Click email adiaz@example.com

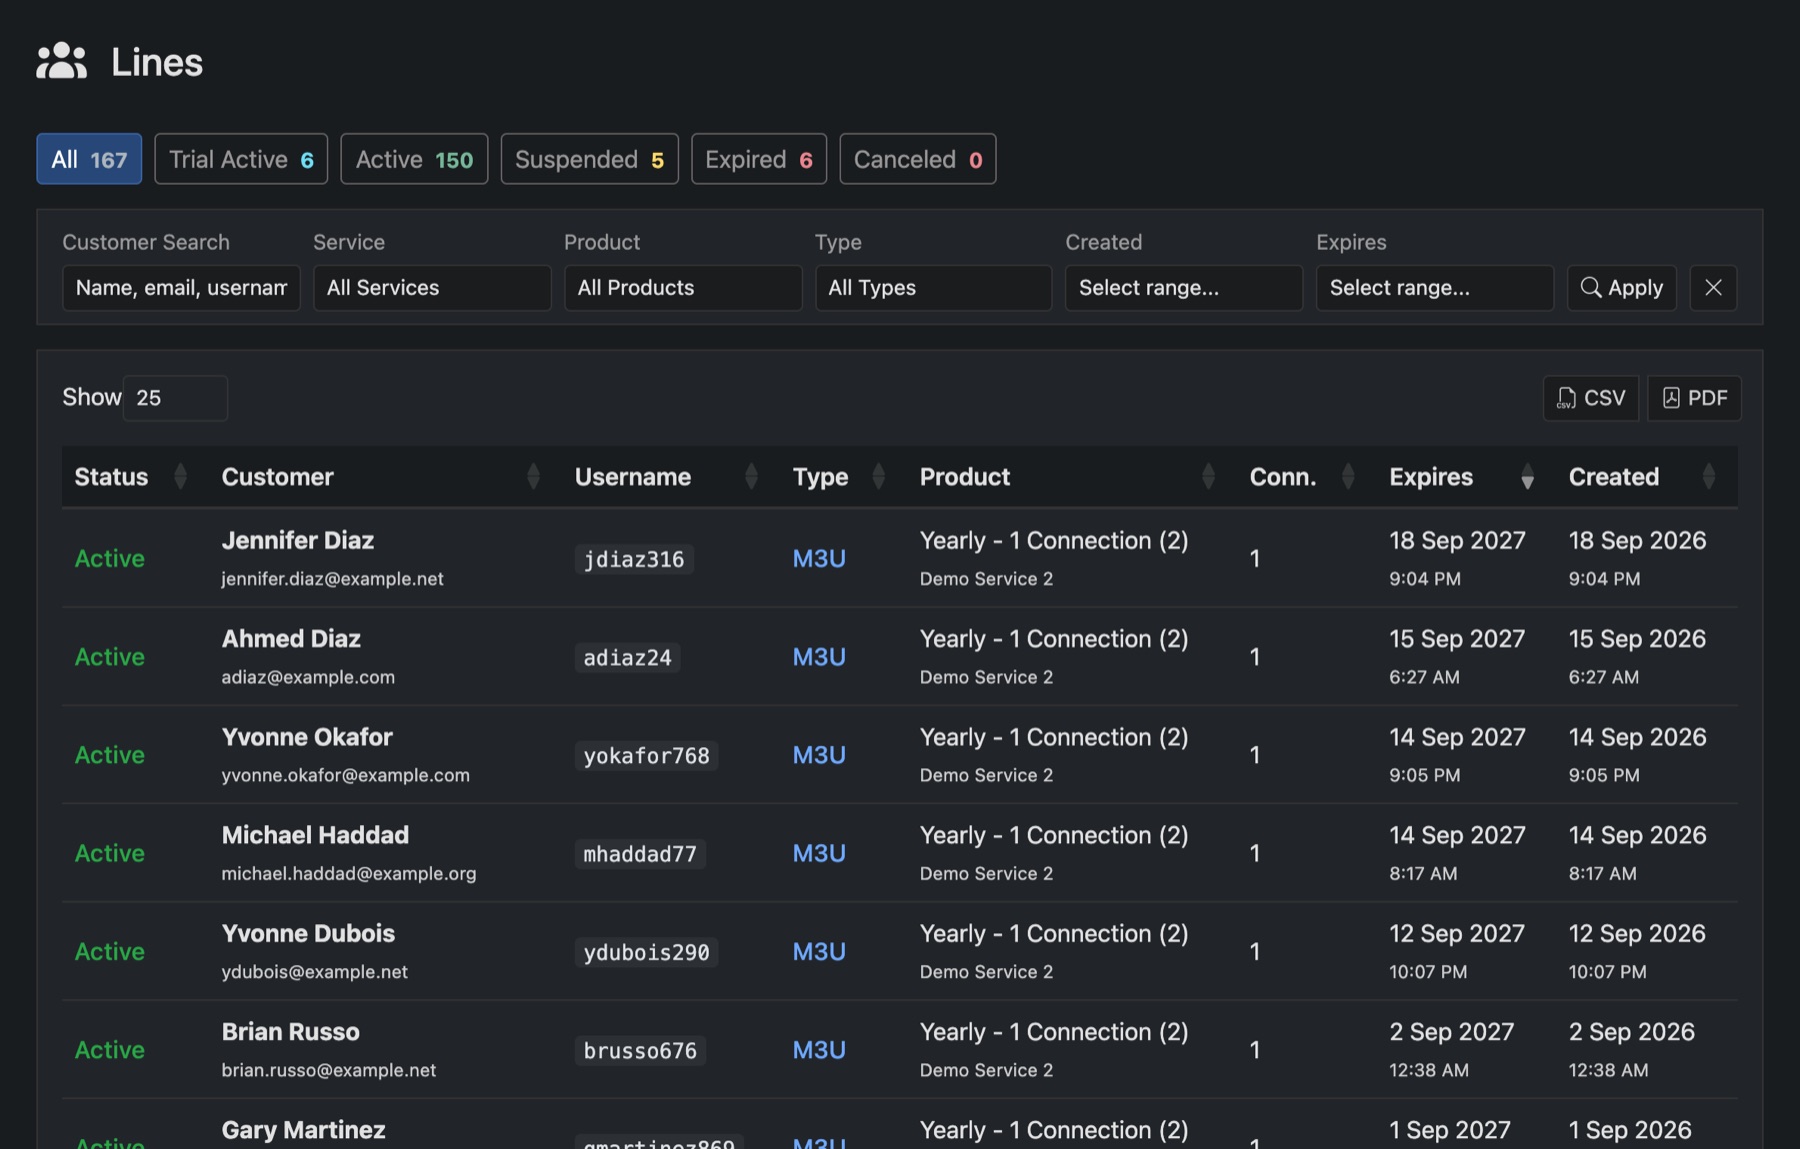308,677
